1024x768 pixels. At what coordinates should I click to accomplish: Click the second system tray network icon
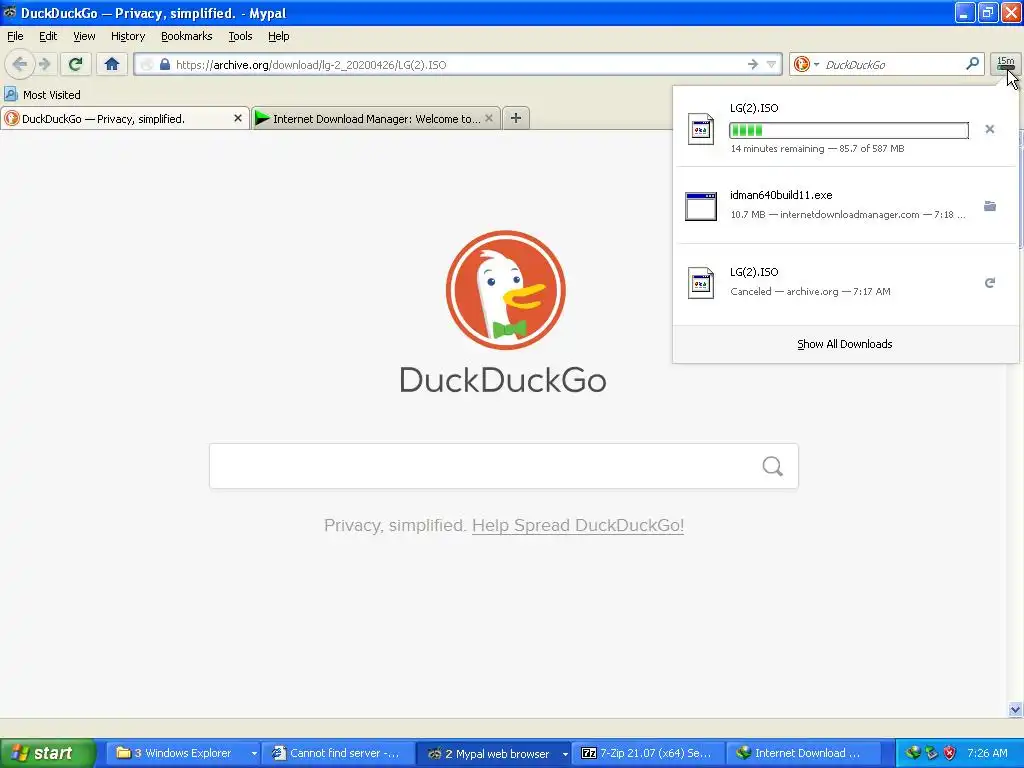click(x=931, y=753)
